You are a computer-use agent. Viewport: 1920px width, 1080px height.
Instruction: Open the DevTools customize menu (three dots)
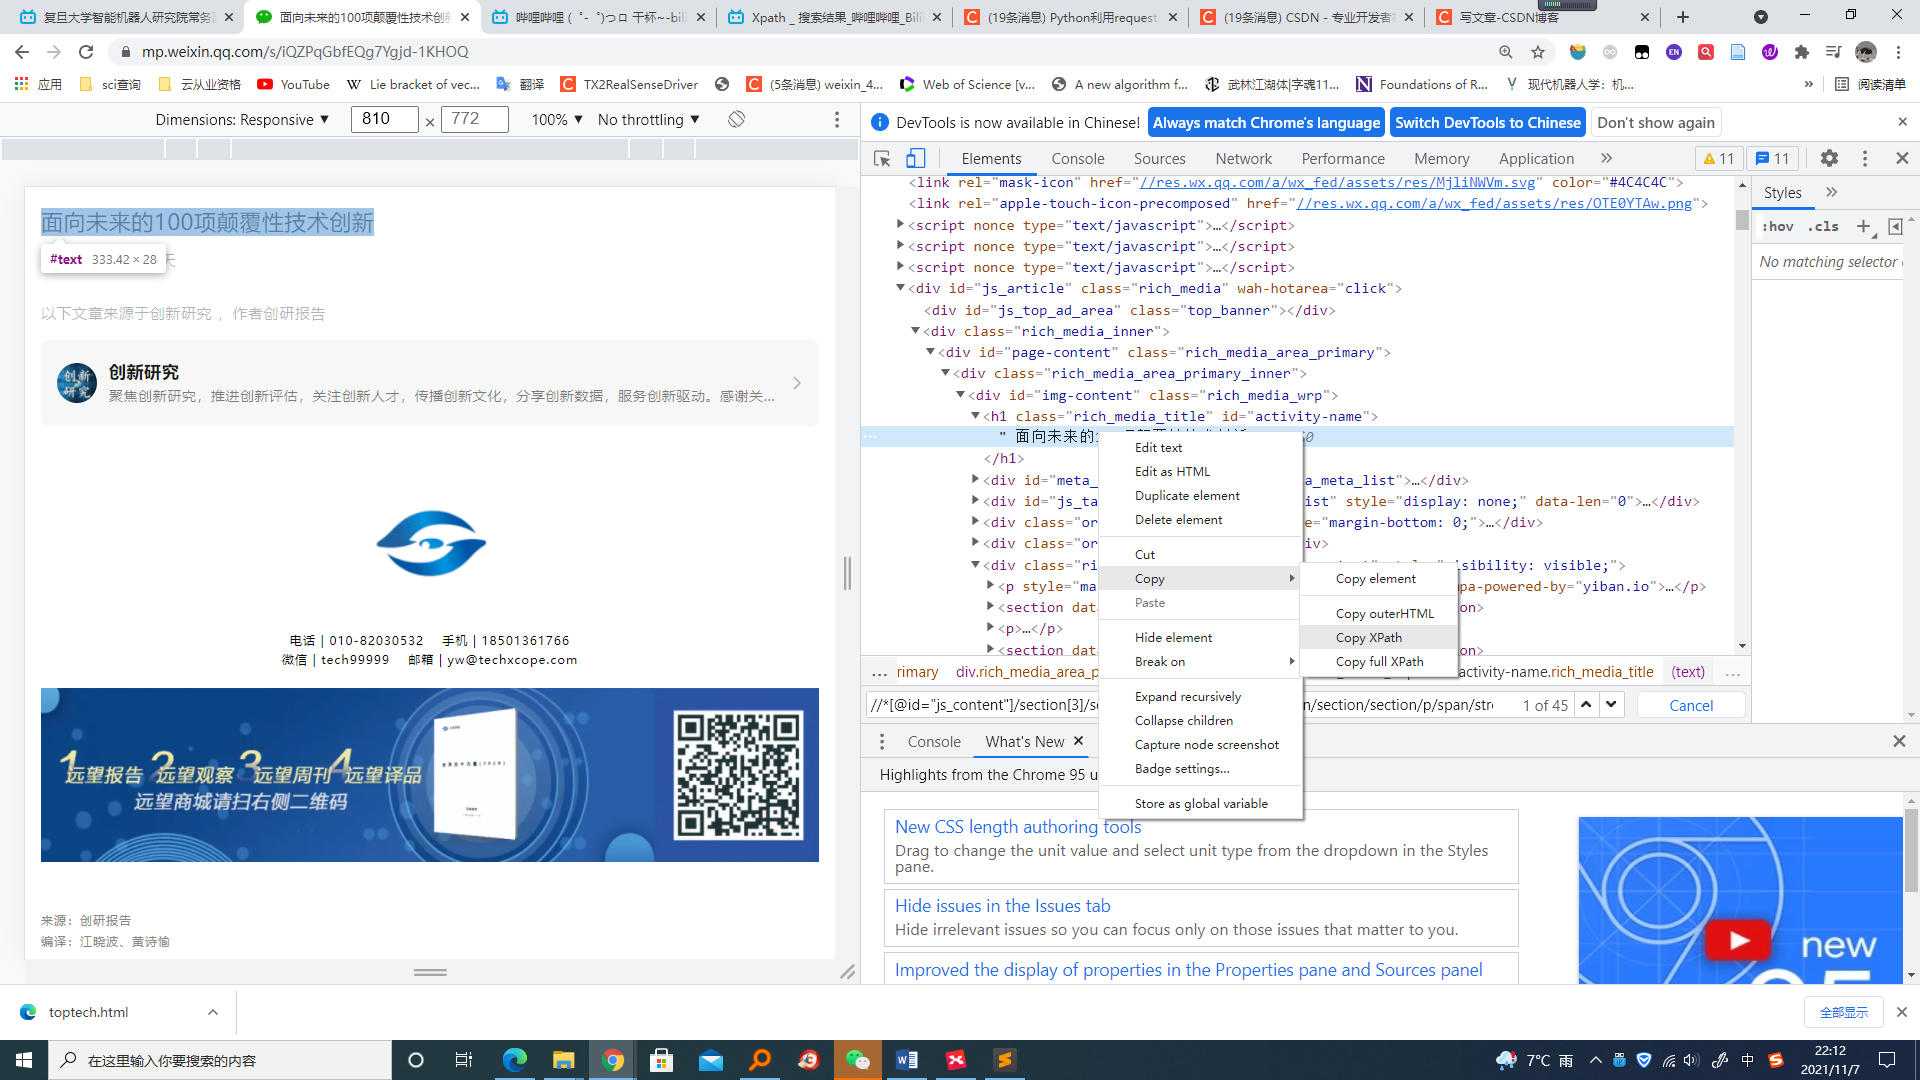coord(1864,158)
